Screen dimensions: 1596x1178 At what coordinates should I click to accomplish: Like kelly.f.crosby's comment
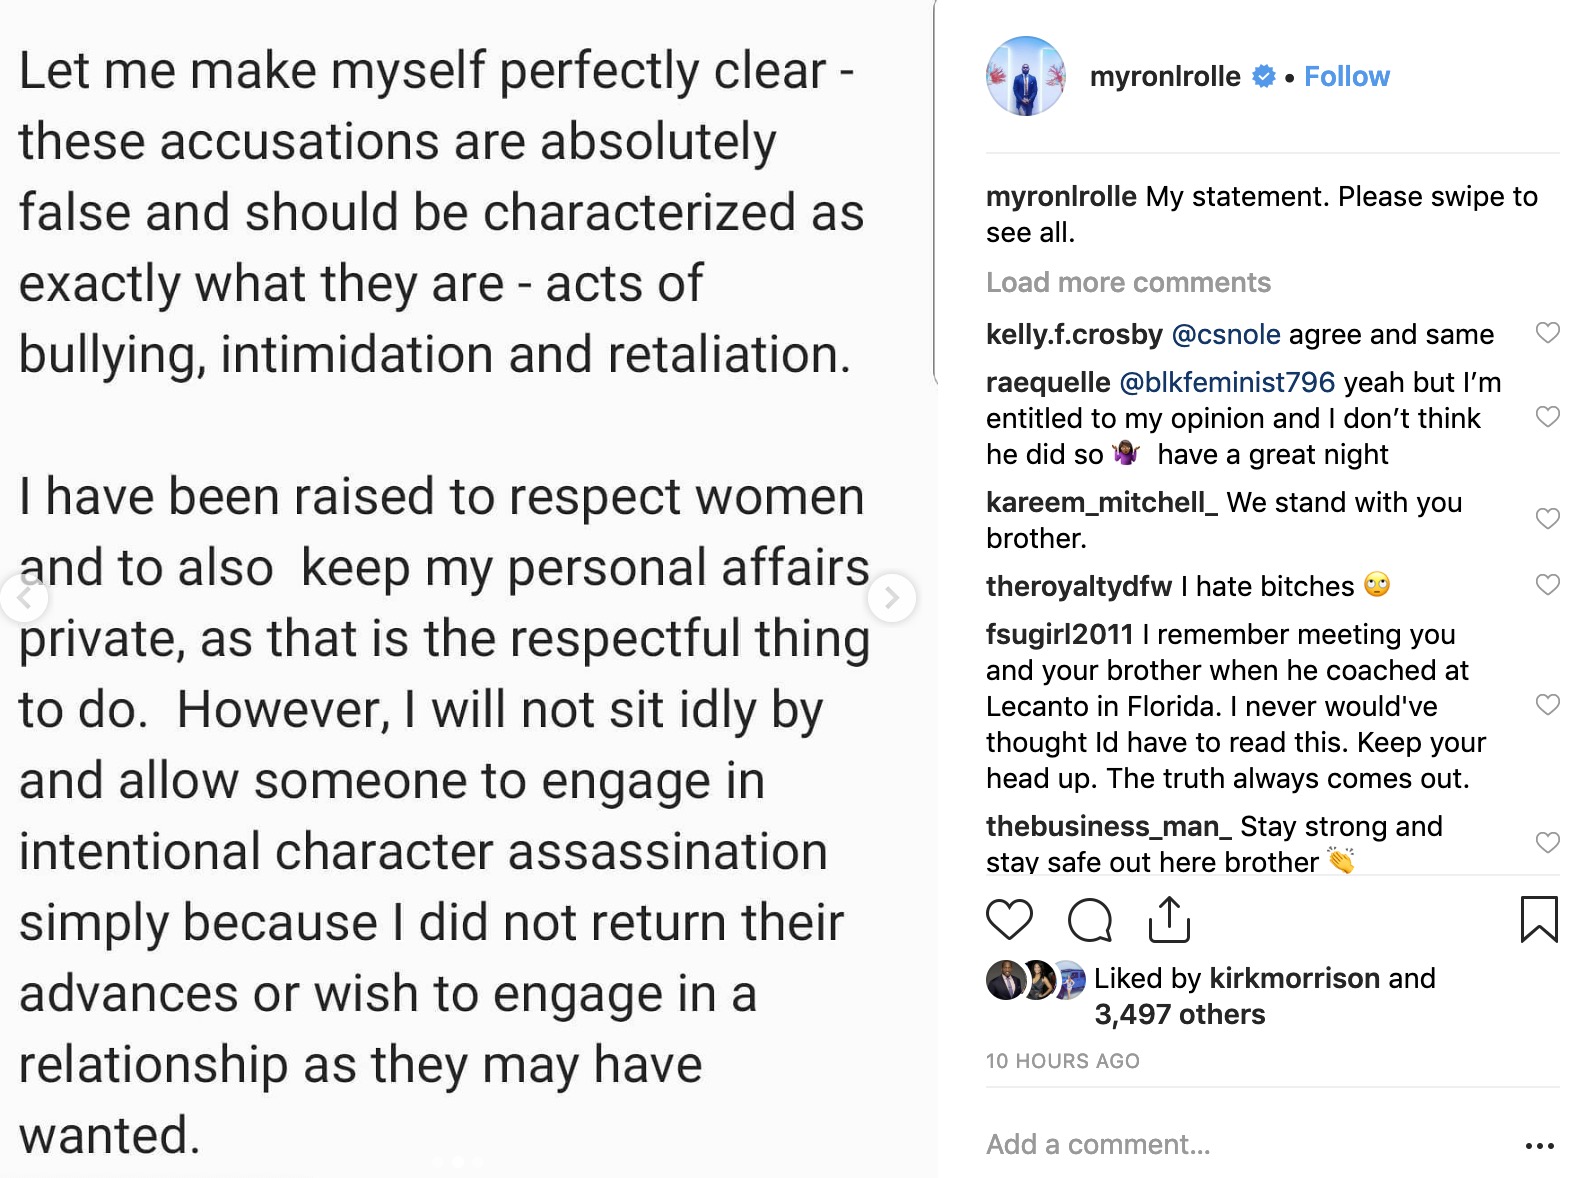click(1547, 333)
